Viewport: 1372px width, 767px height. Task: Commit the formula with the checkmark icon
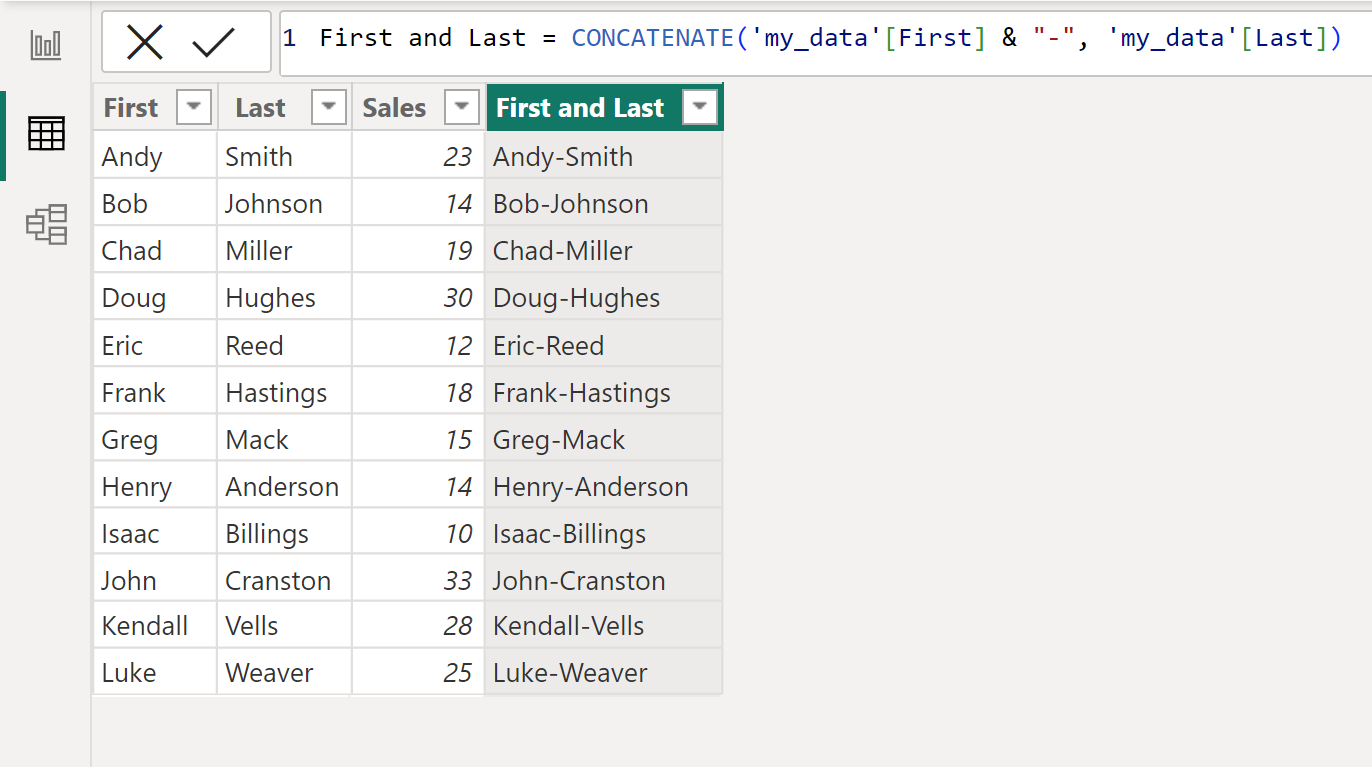[213, 42]
